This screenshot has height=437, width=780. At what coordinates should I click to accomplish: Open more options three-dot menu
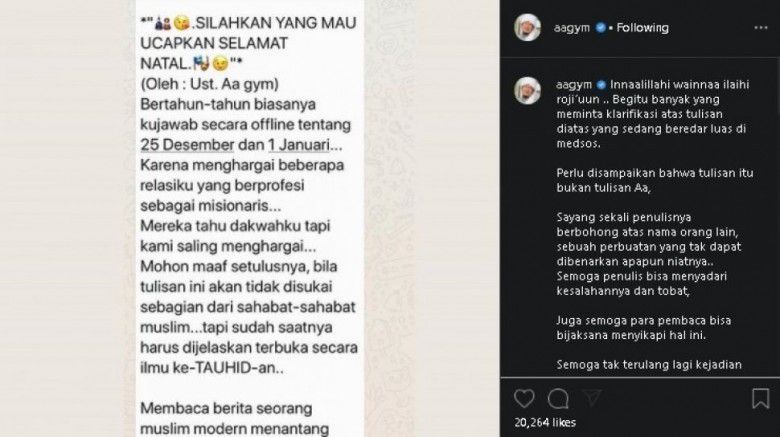point(761,28)
